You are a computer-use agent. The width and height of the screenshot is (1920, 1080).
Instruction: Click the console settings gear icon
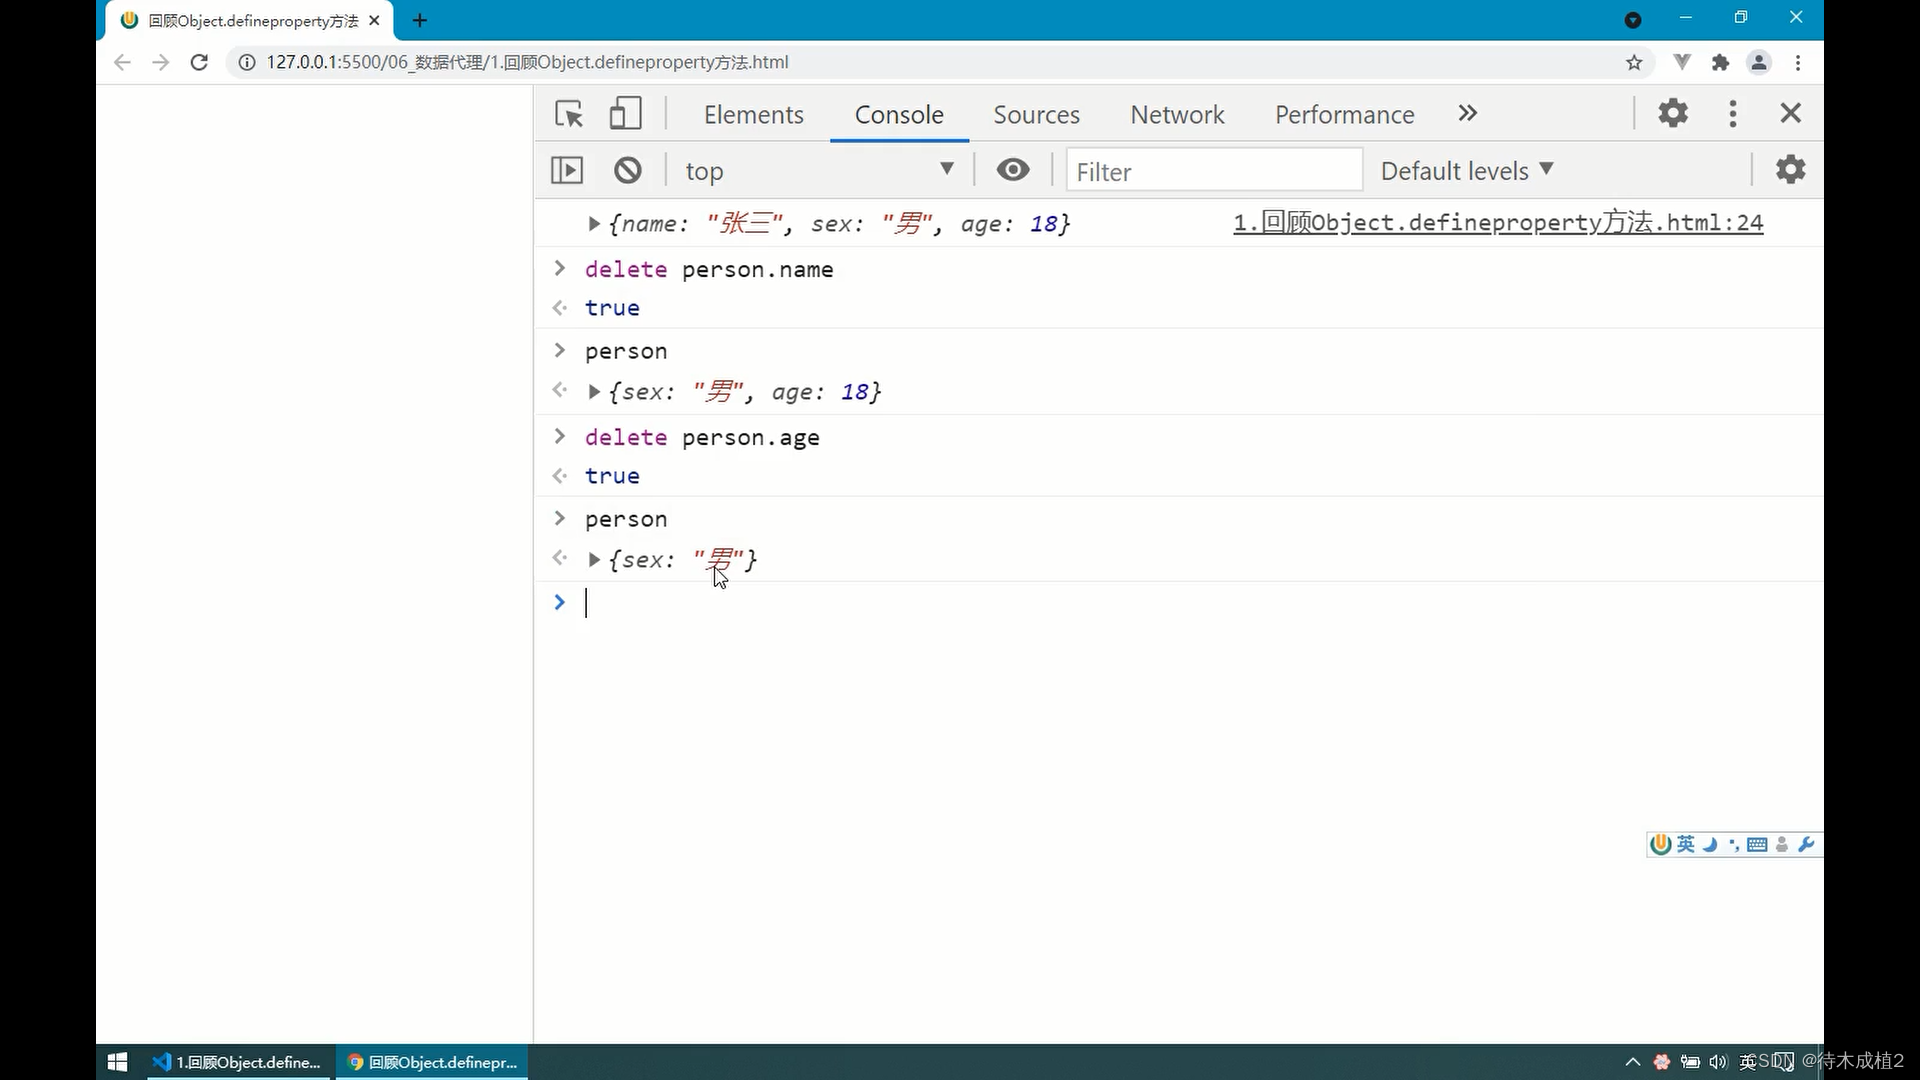pos(1791,169)
